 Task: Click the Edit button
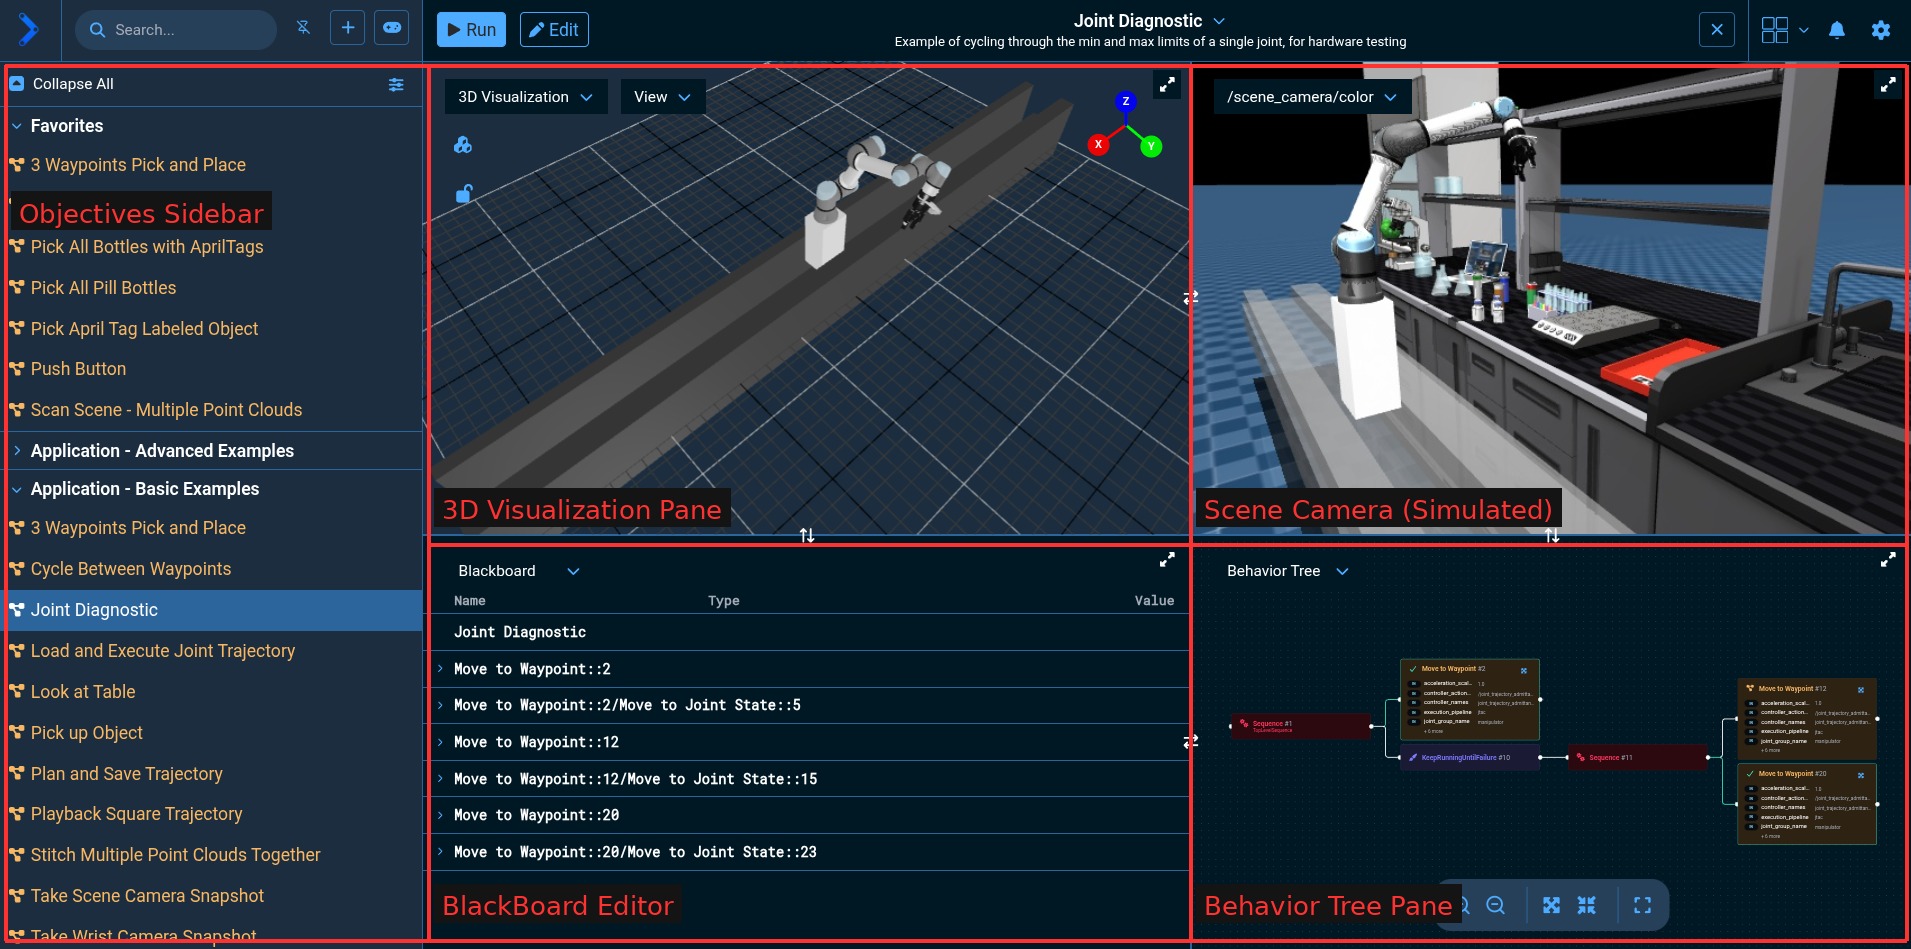(553, 30)
